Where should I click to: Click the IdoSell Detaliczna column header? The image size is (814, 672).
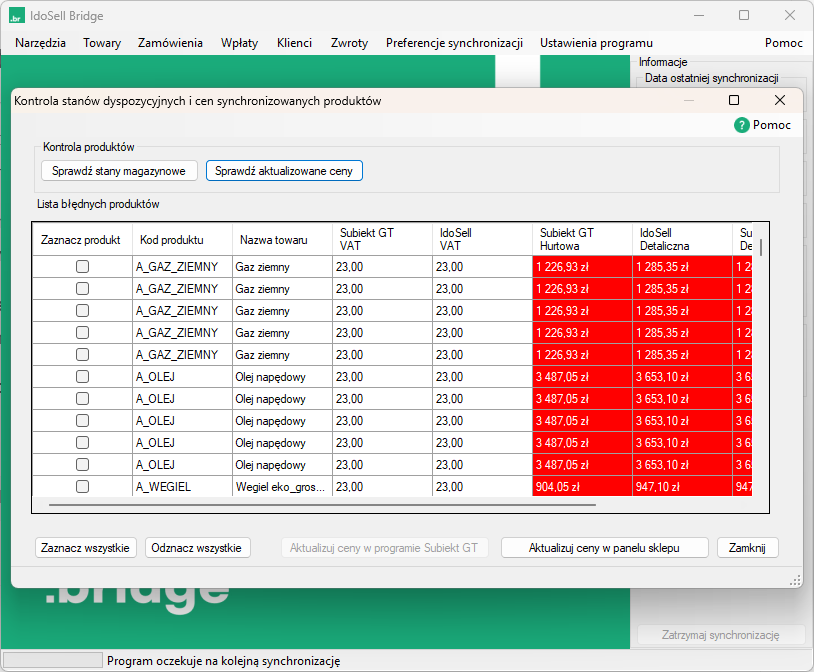coord(682,239)
